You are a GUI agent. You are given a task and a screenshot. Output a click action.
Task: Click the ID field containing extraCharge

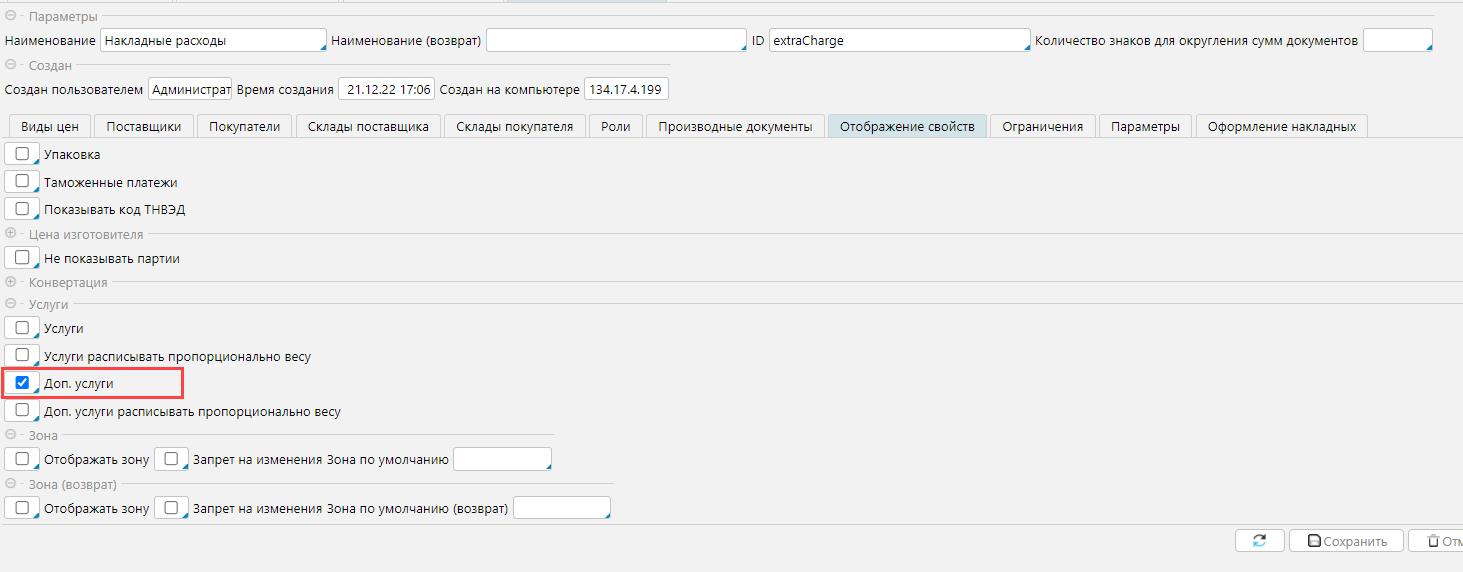click(898, 41)
